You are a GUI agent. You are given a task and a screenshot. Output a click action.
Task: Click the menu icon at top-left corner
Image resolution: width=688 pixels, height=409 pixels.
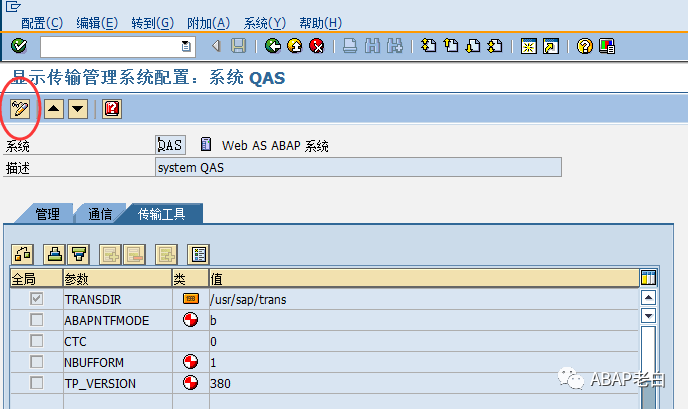coord(13,7)
